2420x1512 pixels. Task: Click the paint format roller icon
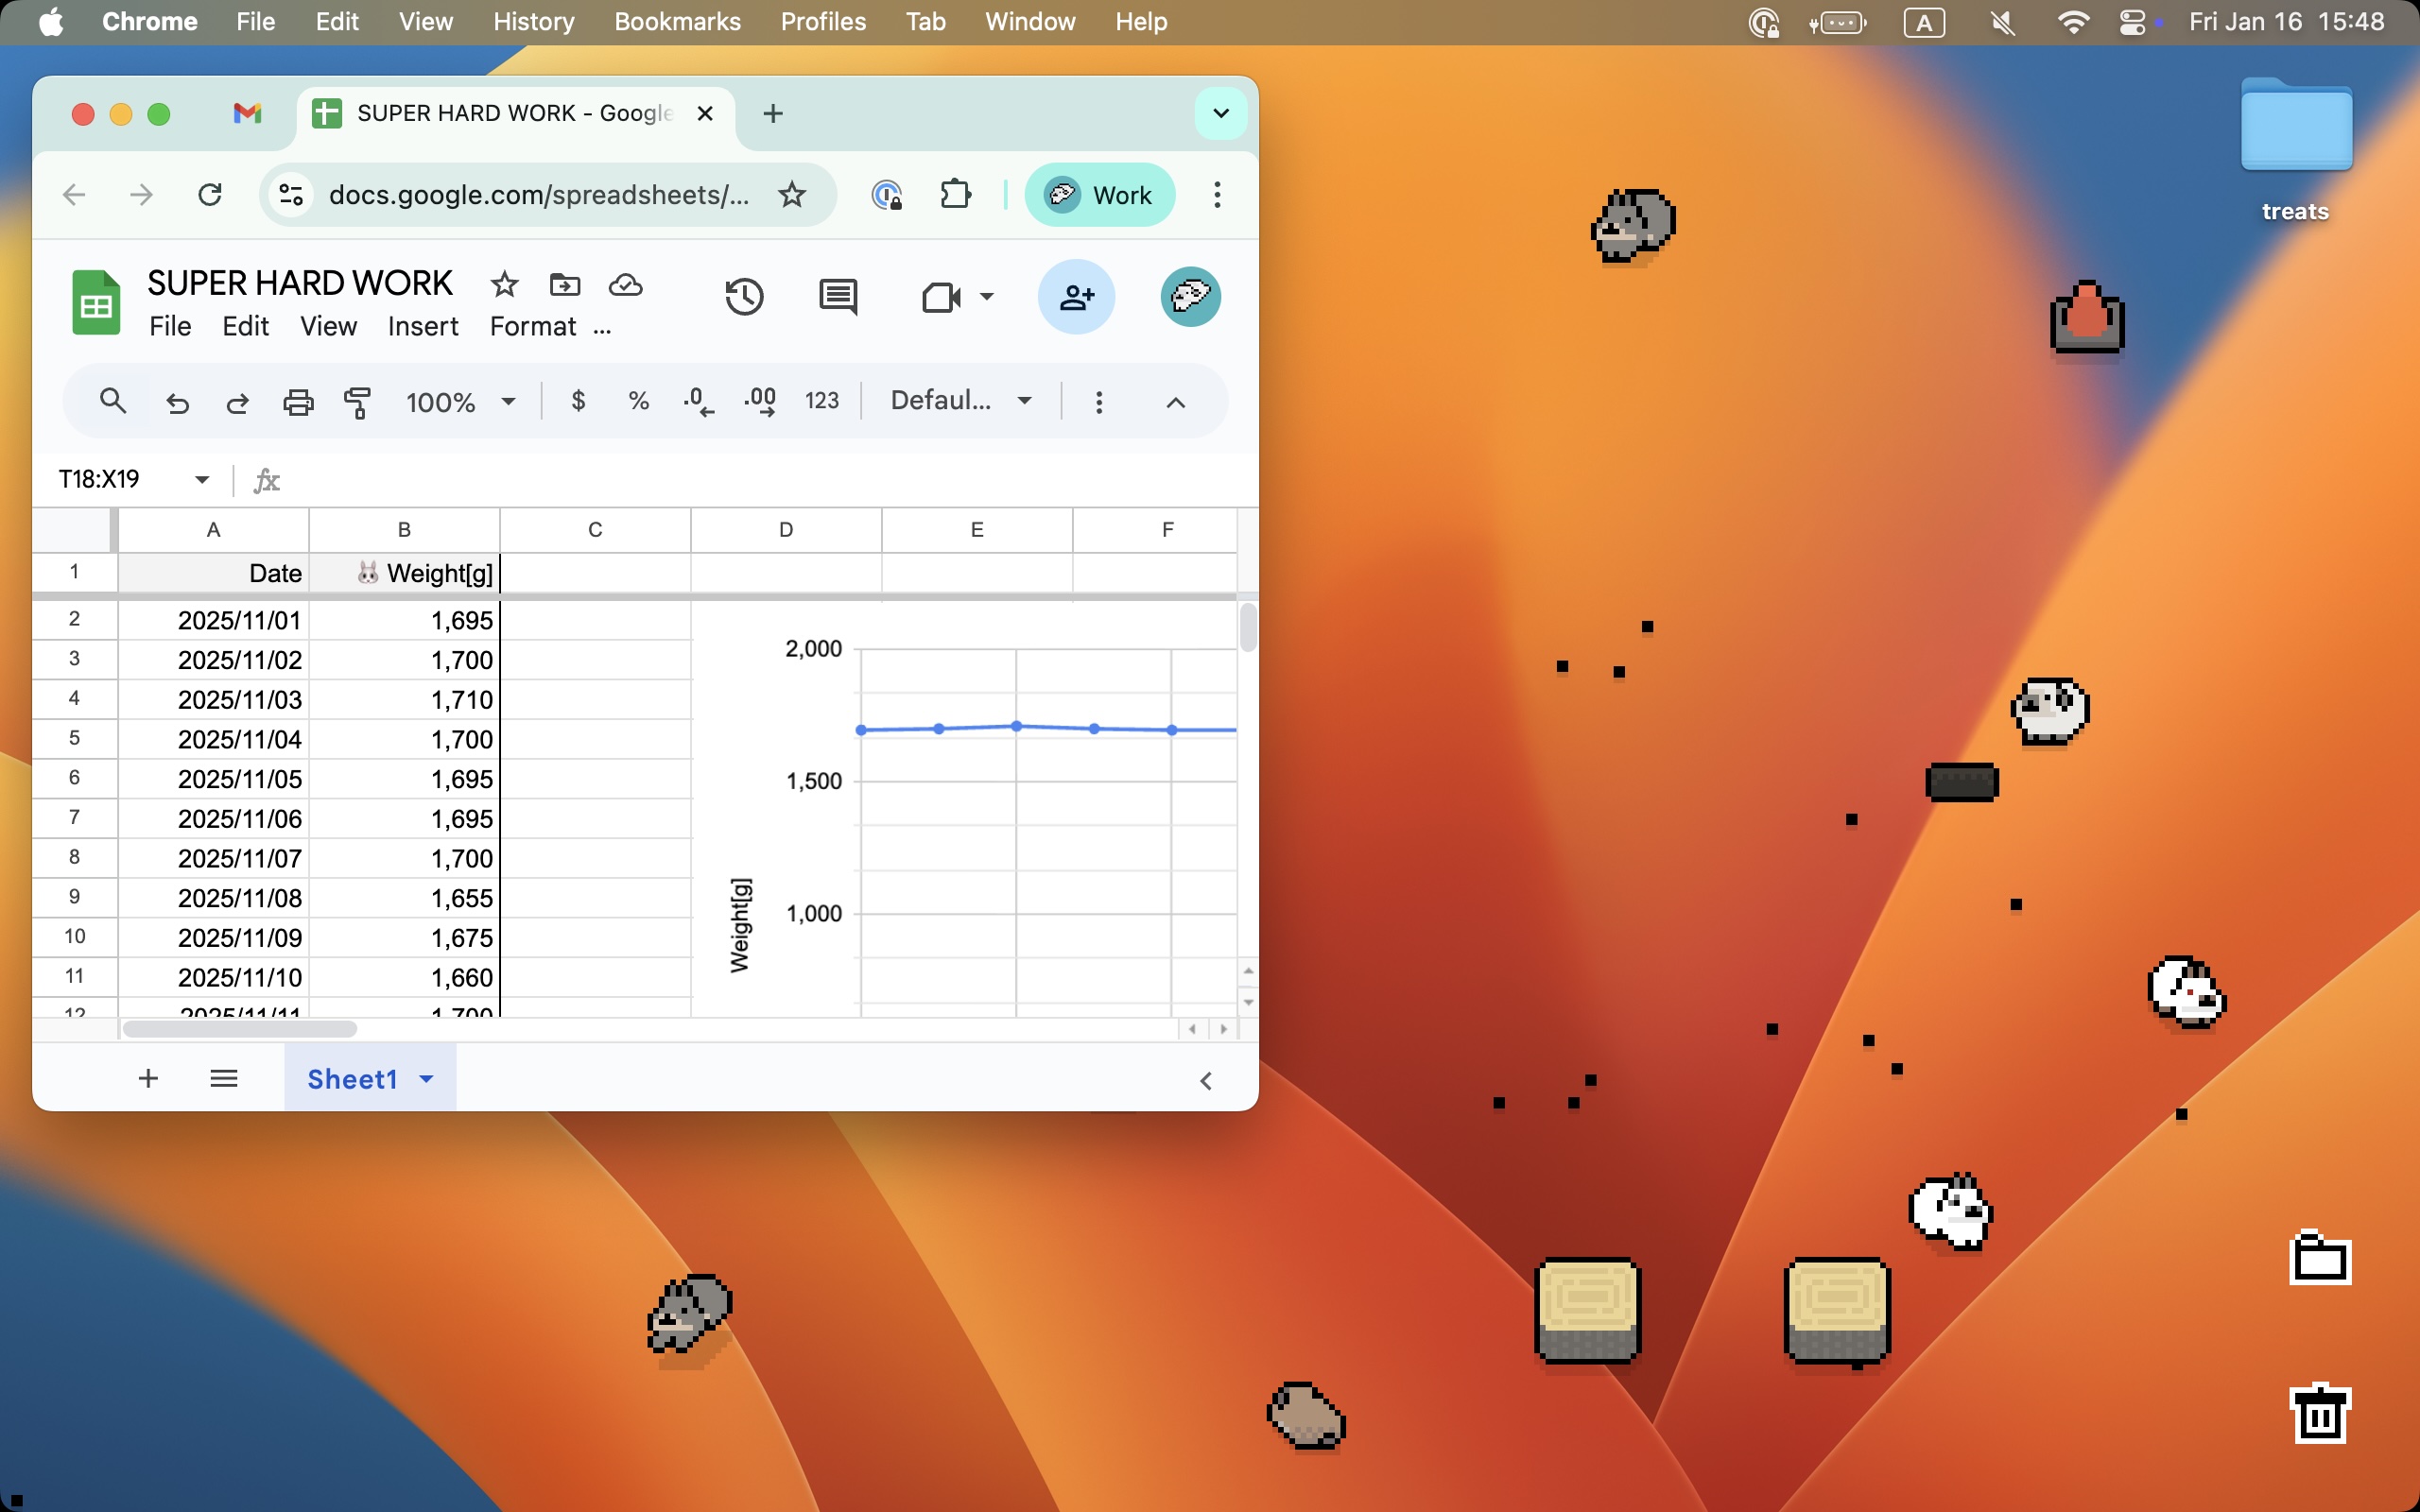(357, 402)
